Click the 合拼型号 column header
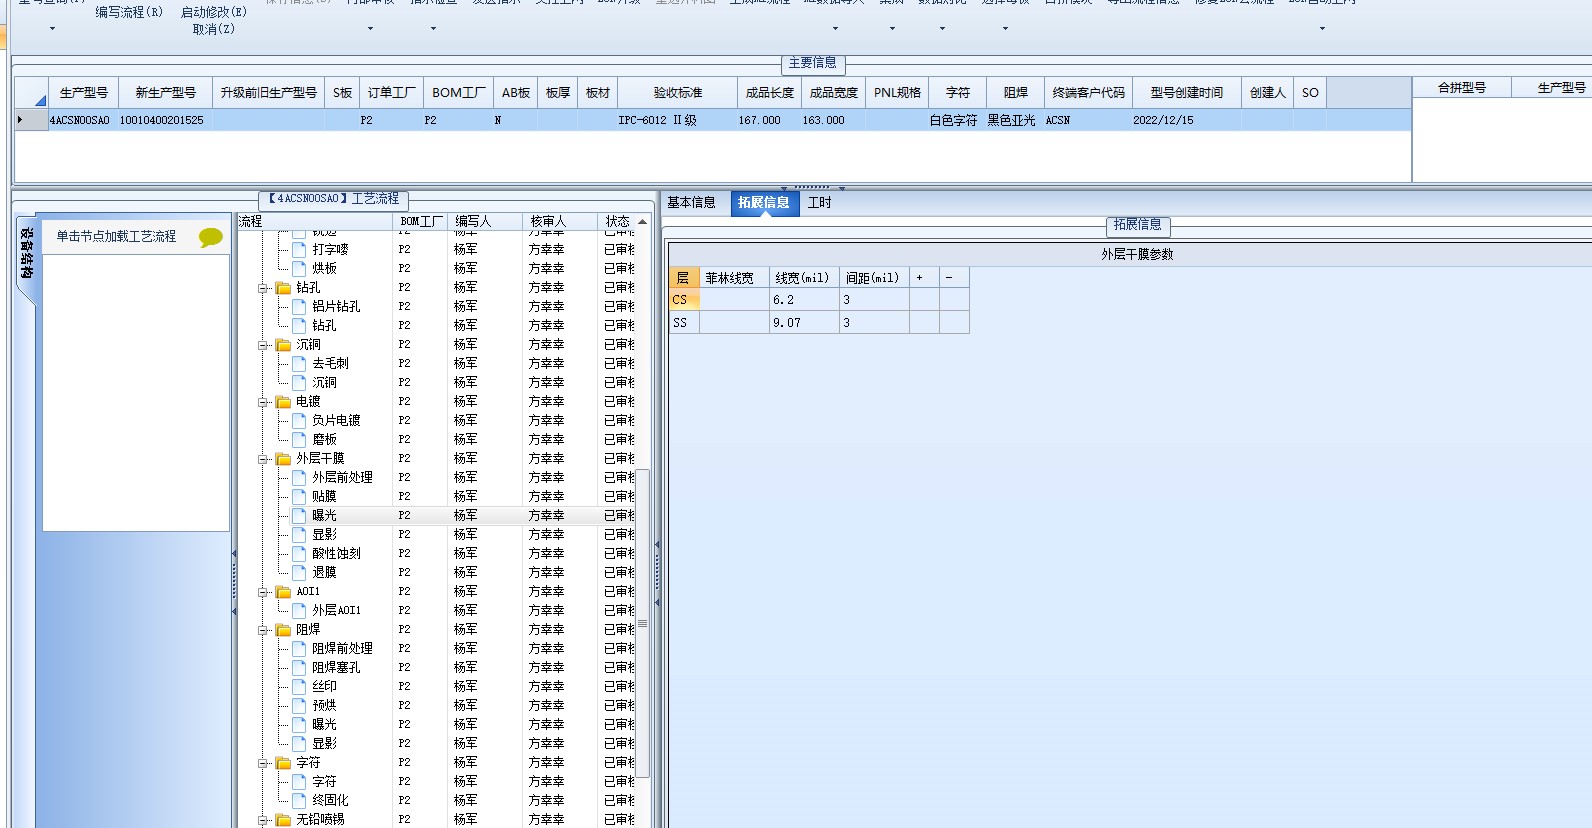Image resolution: width=1592 pixels, height=828 pixels. [1461, 88]
